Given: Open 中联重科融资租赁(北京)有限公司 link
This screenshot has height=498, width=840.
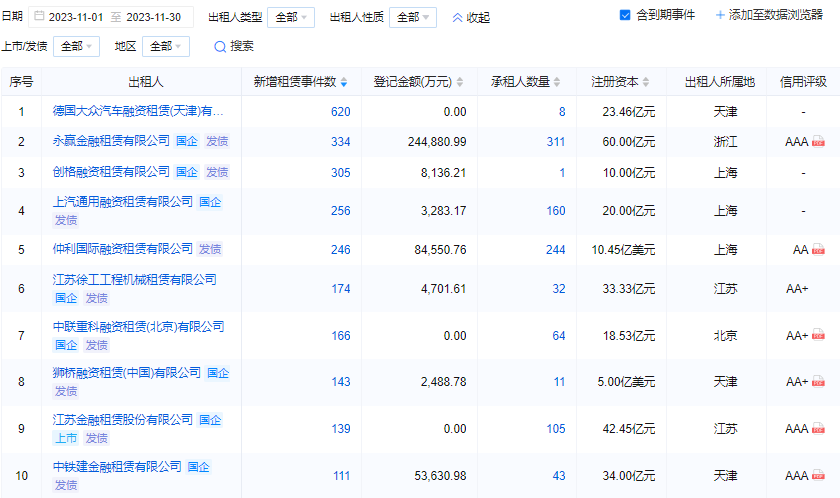Looking at the screenshot, I should (138, 327).
